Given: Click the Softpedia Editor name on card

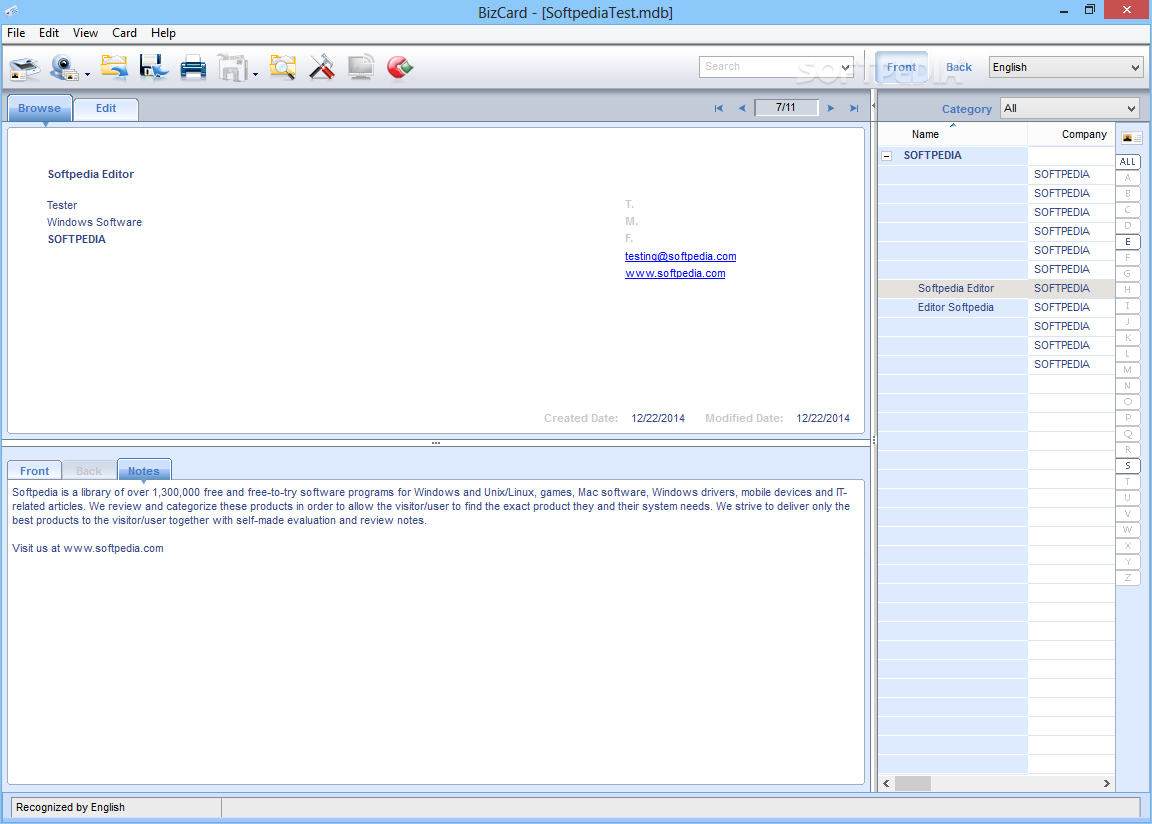Looking at the screenshot, I should tap(91, 174).
